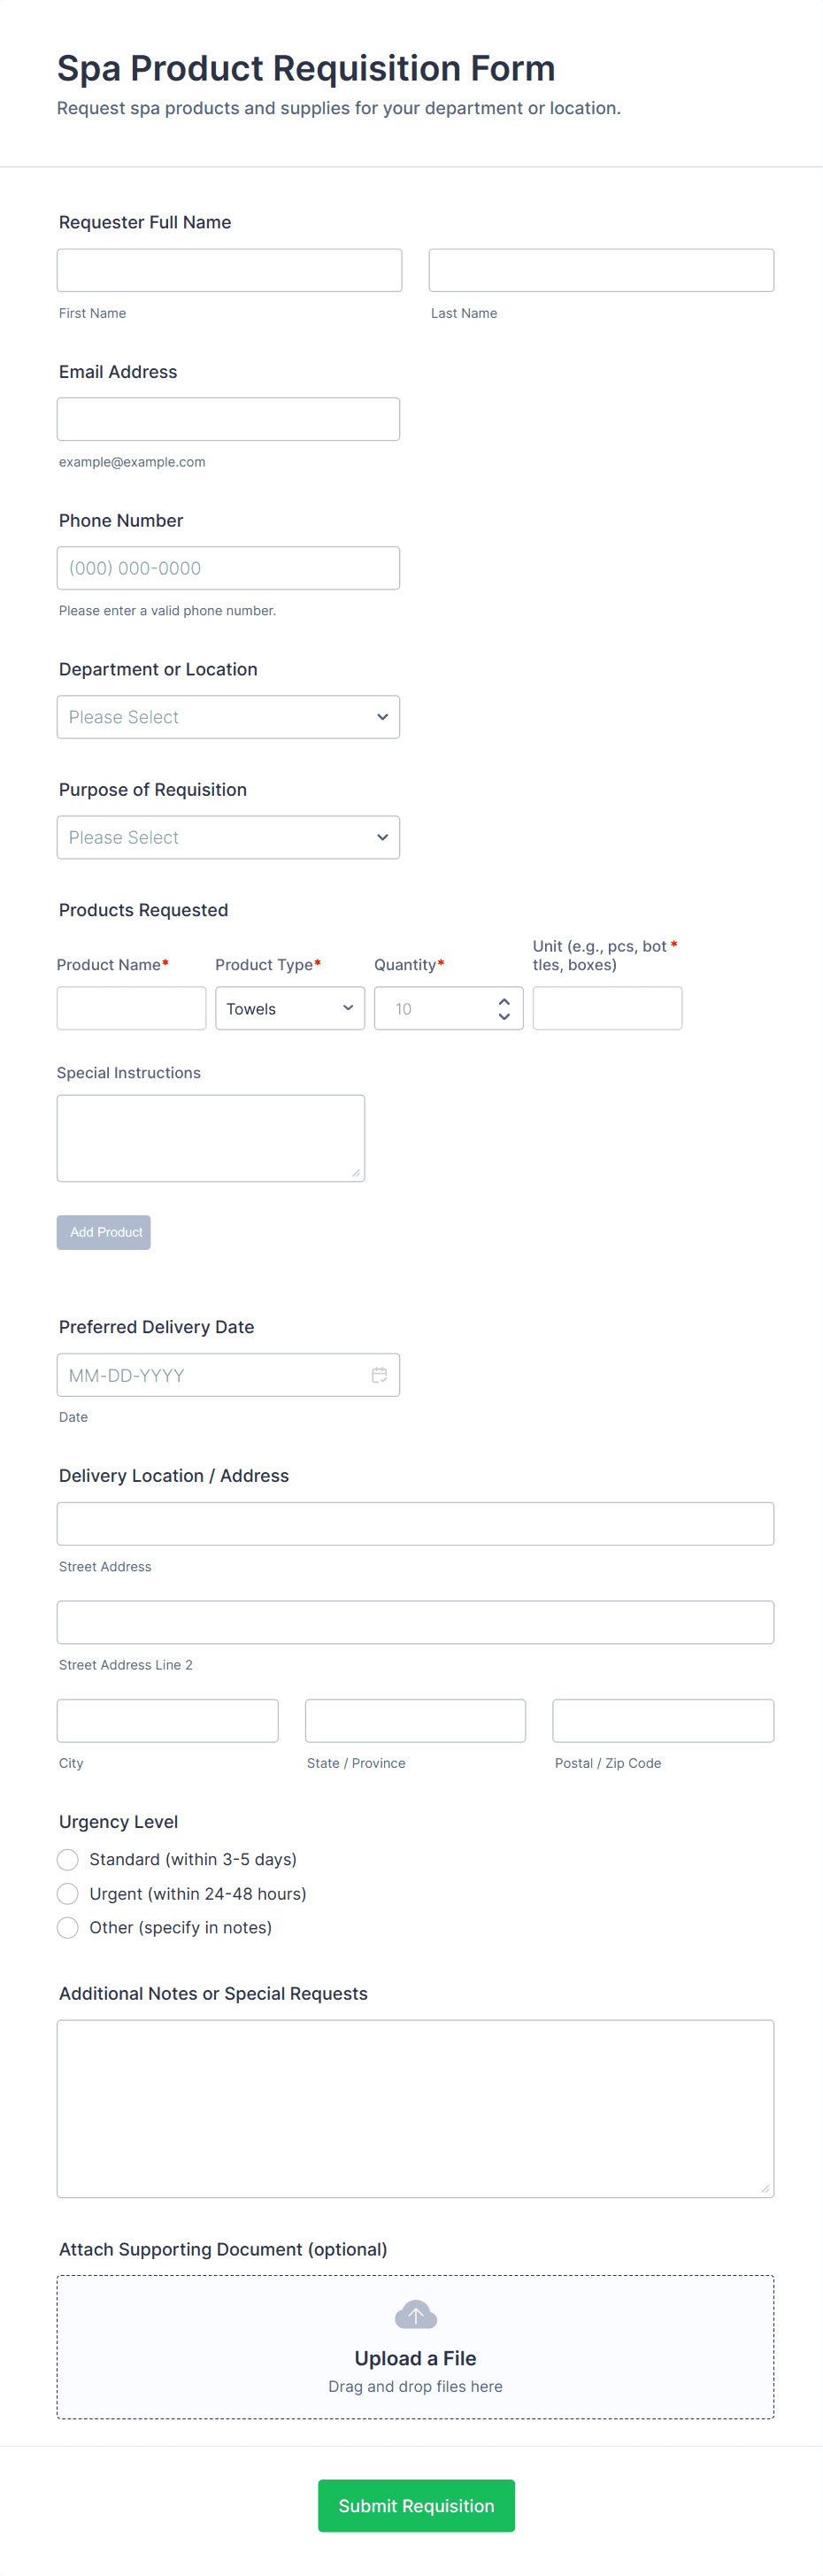Click the Email Address input box
Screen dimensions: 823x2576
pos(228,419)
